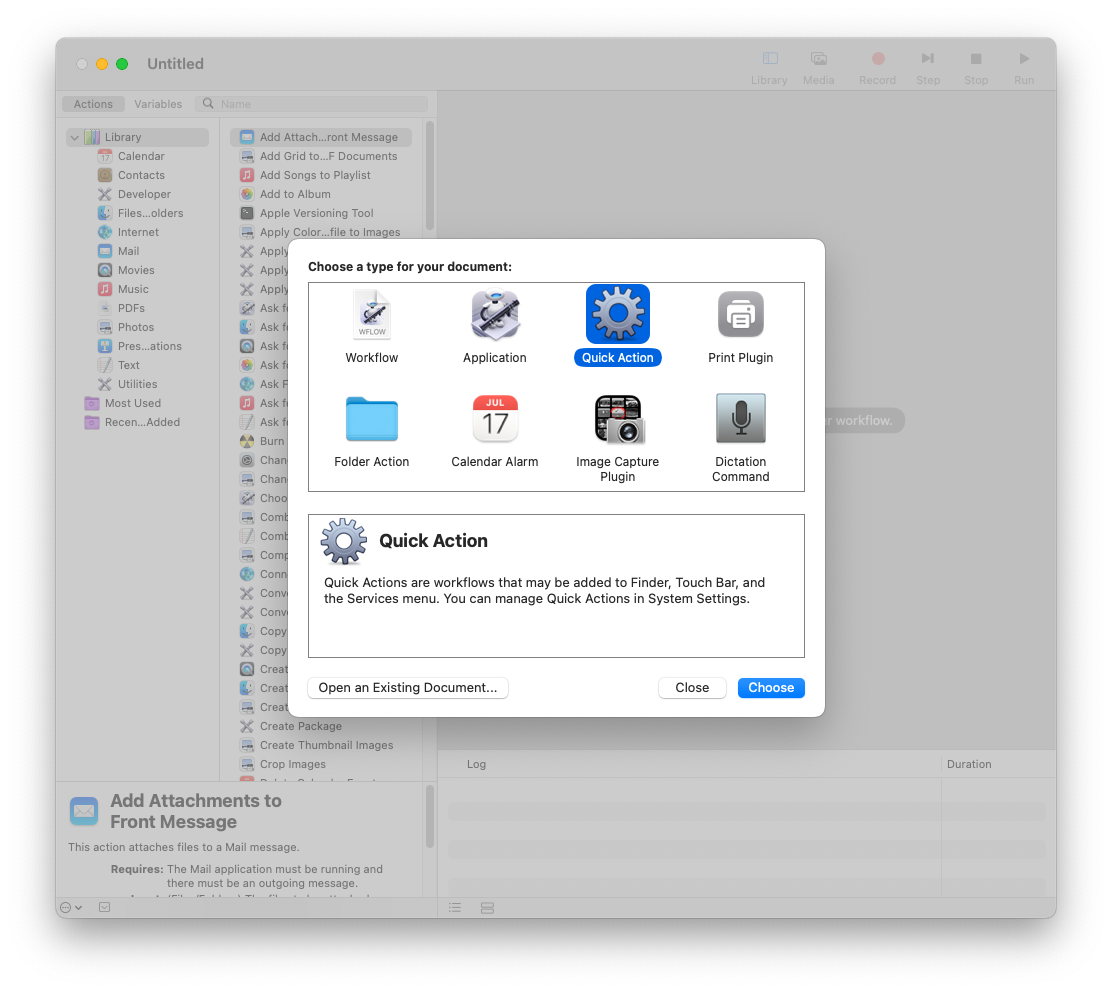
Task: Click the Mail icon in description pane
Action: tap(84, 811)
